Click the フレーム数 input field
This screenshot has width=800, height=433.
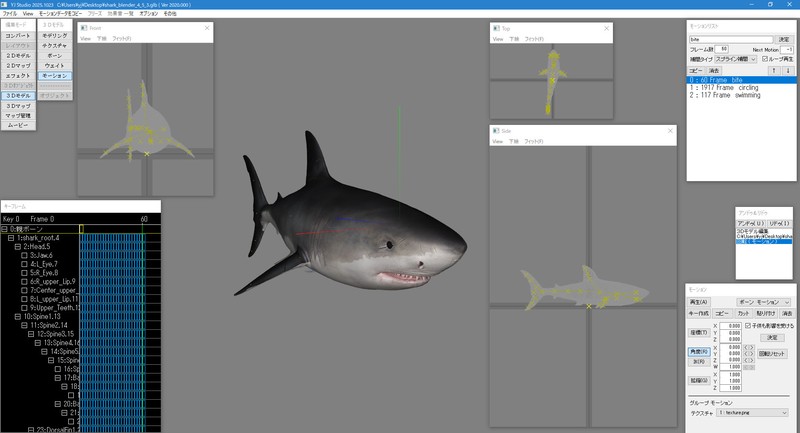[721, 49]
